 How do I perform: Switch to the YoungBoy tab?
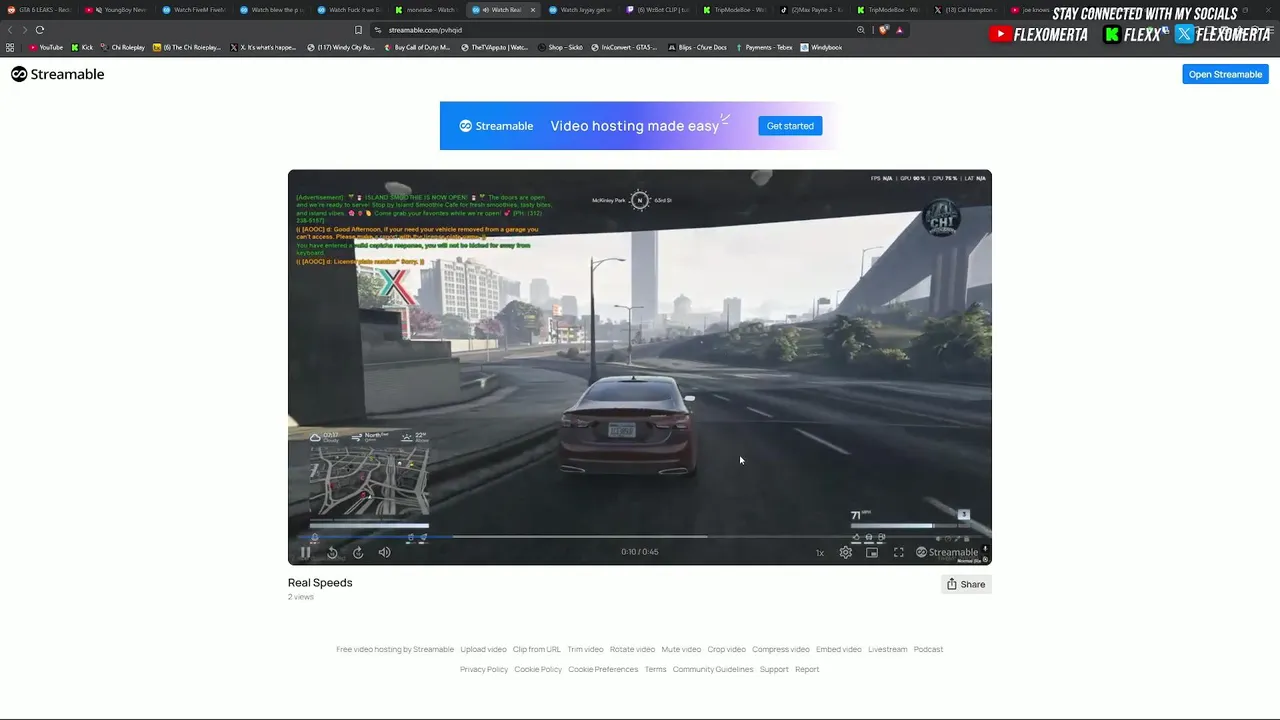(117, 10)
